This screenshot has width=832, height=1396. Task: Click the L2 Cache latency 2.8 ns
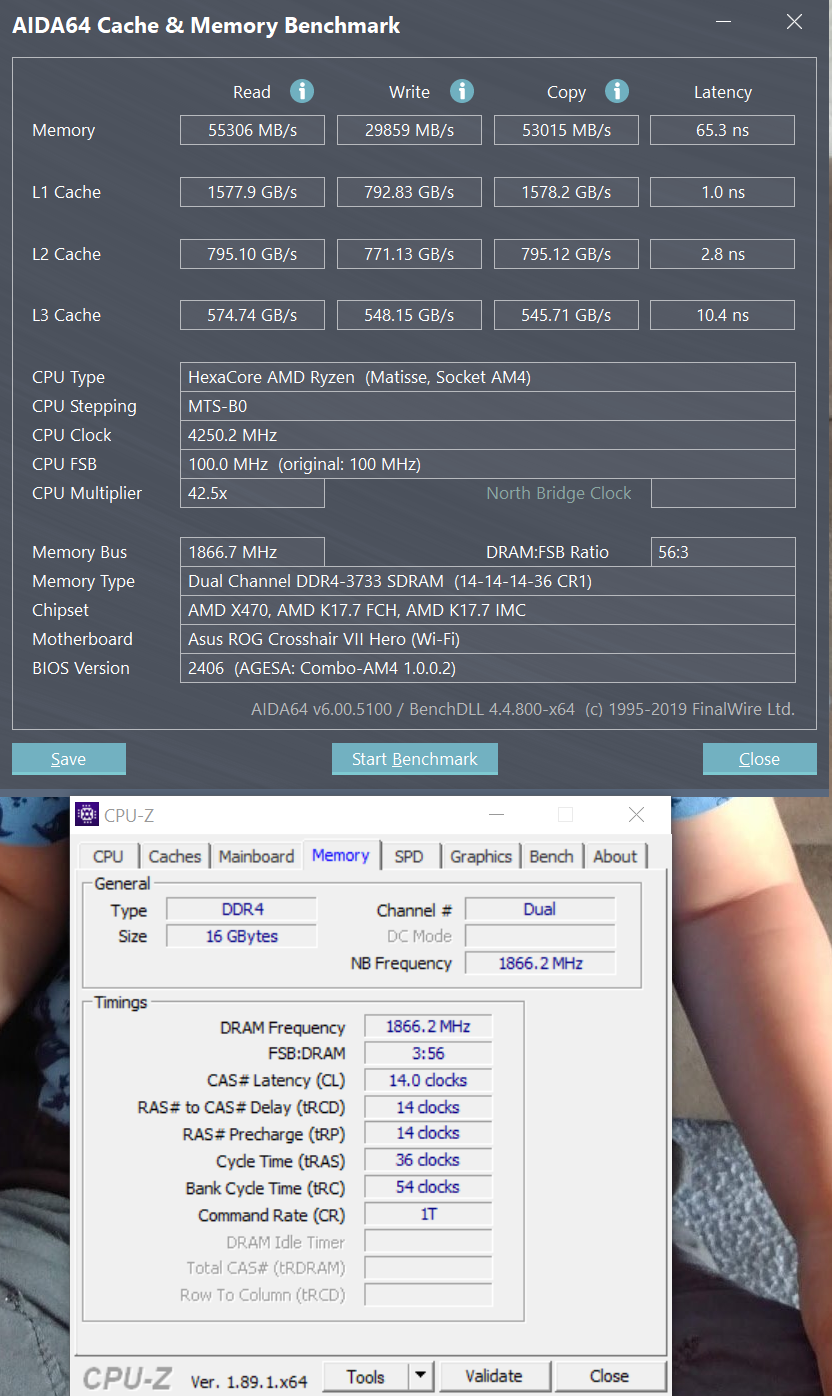(x=722, y=254)
